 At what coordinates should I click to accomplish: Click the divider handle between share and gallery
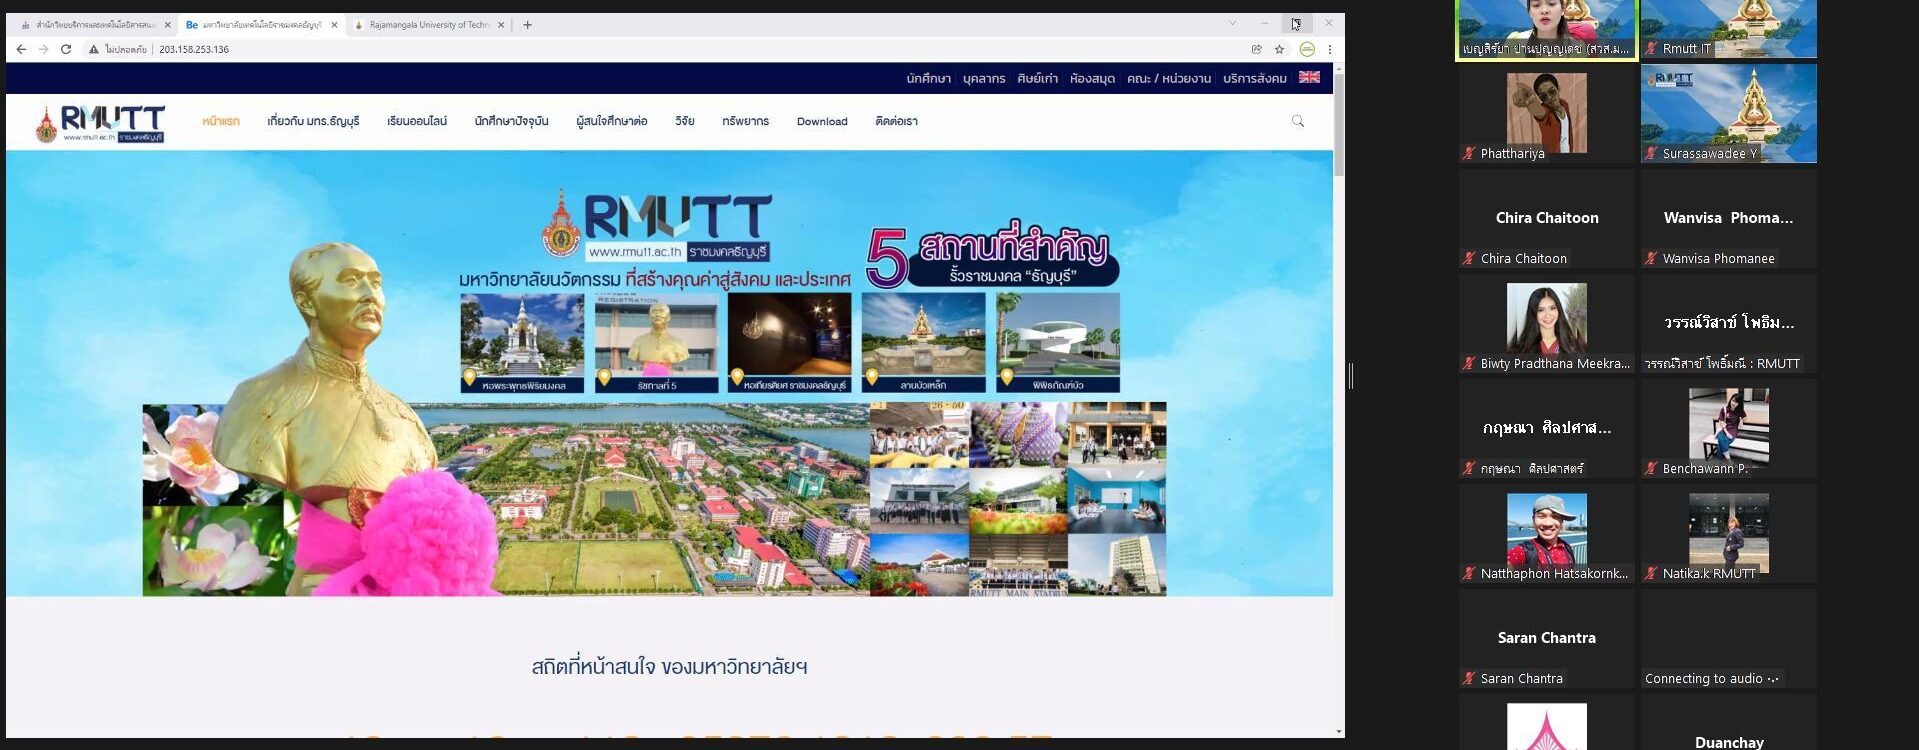point(1351,376)
